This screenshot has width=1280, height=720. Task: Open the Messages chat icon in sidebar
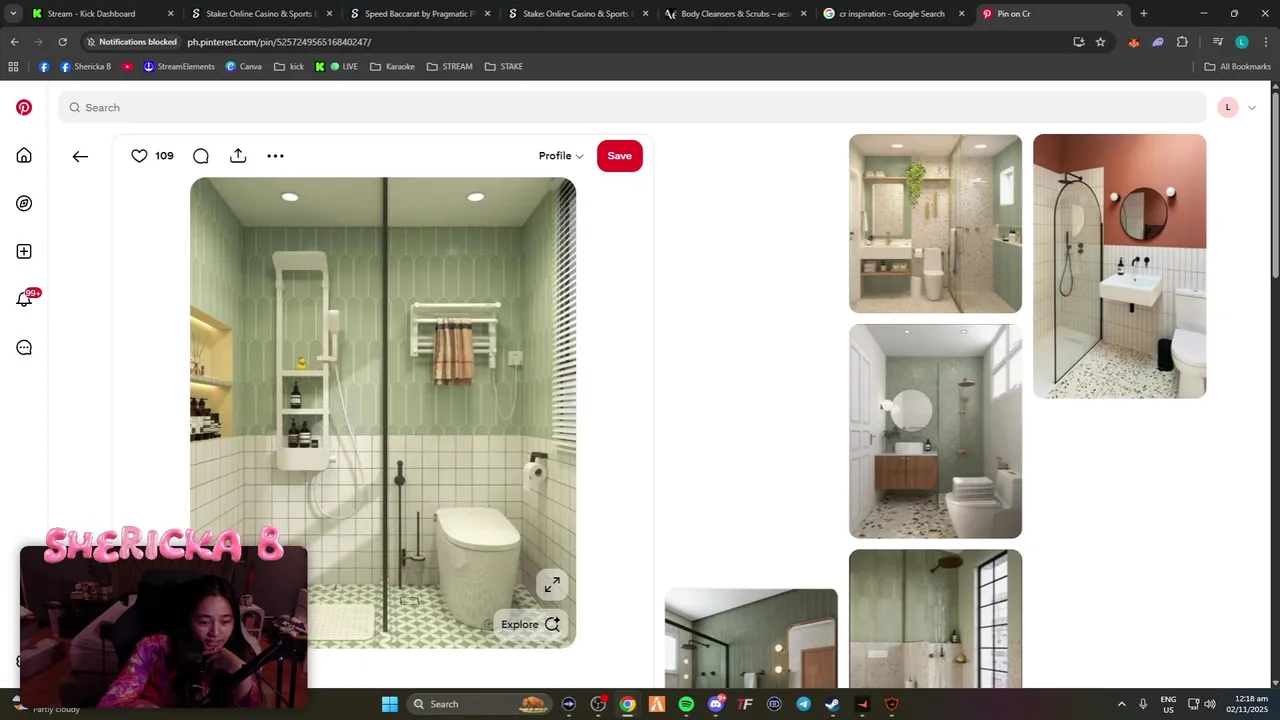(x=24, y=347)
